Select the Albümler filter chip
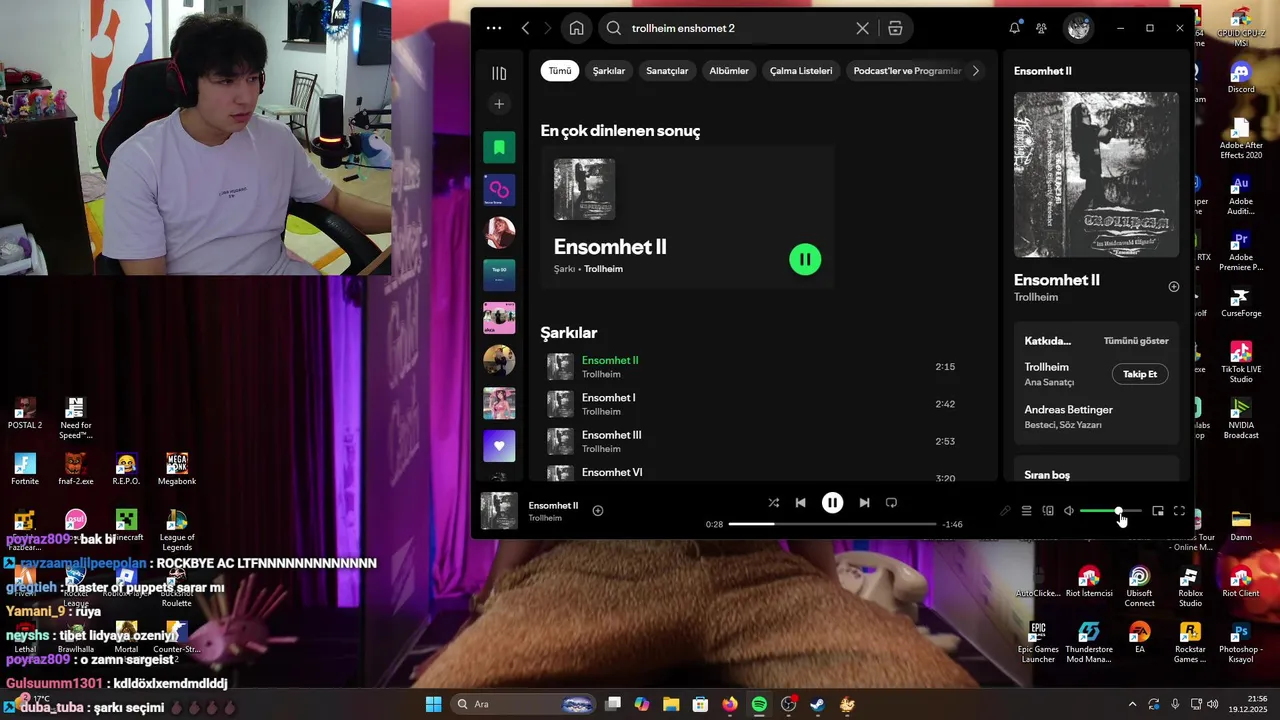The height and width of the screenshot is (720, 1280). pos(729,71)
